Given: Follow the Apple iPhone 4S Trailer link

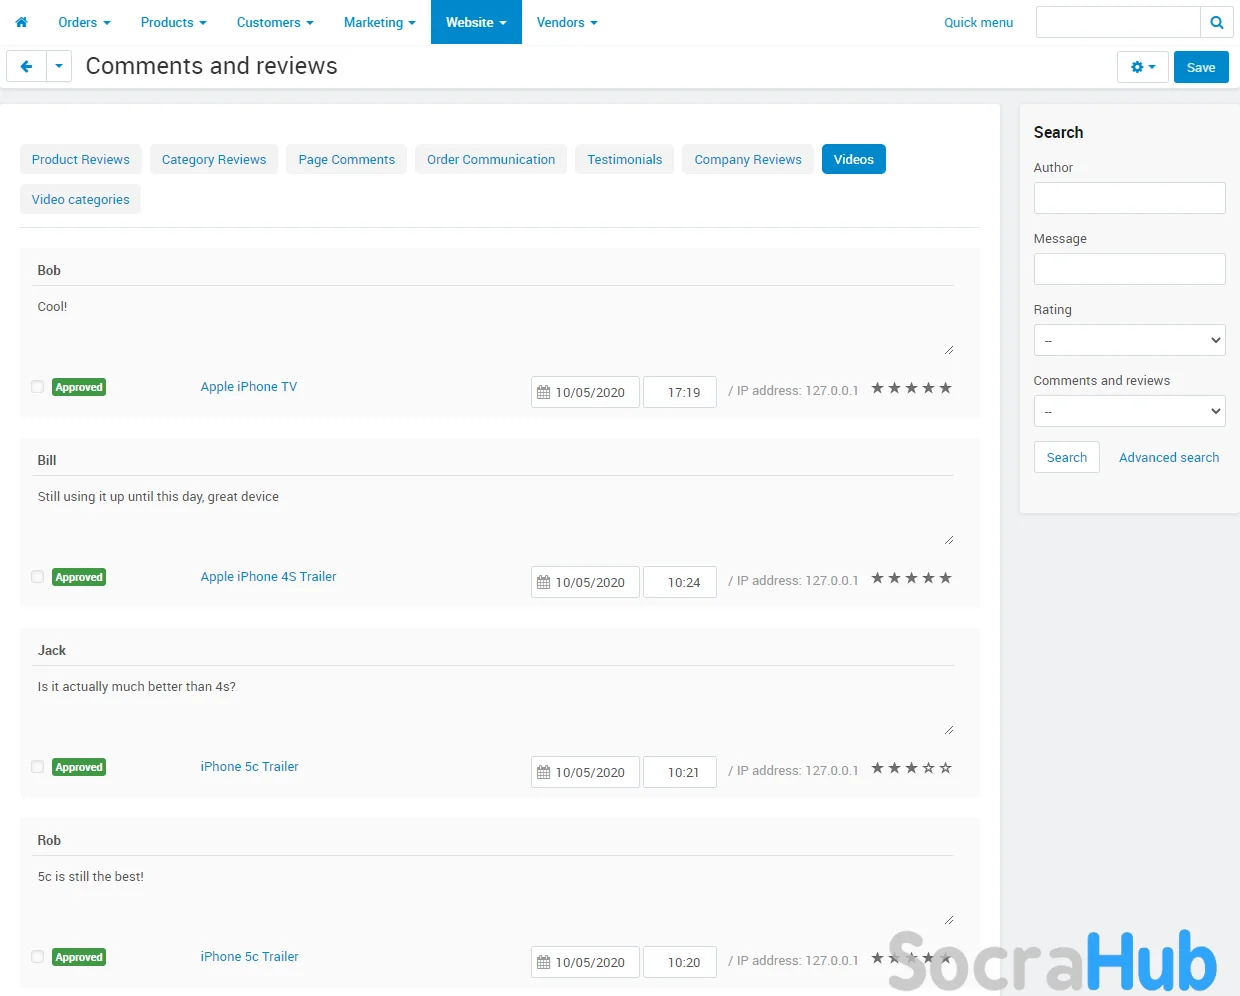Looking at the screenshot, I should [x=268, y=577].
